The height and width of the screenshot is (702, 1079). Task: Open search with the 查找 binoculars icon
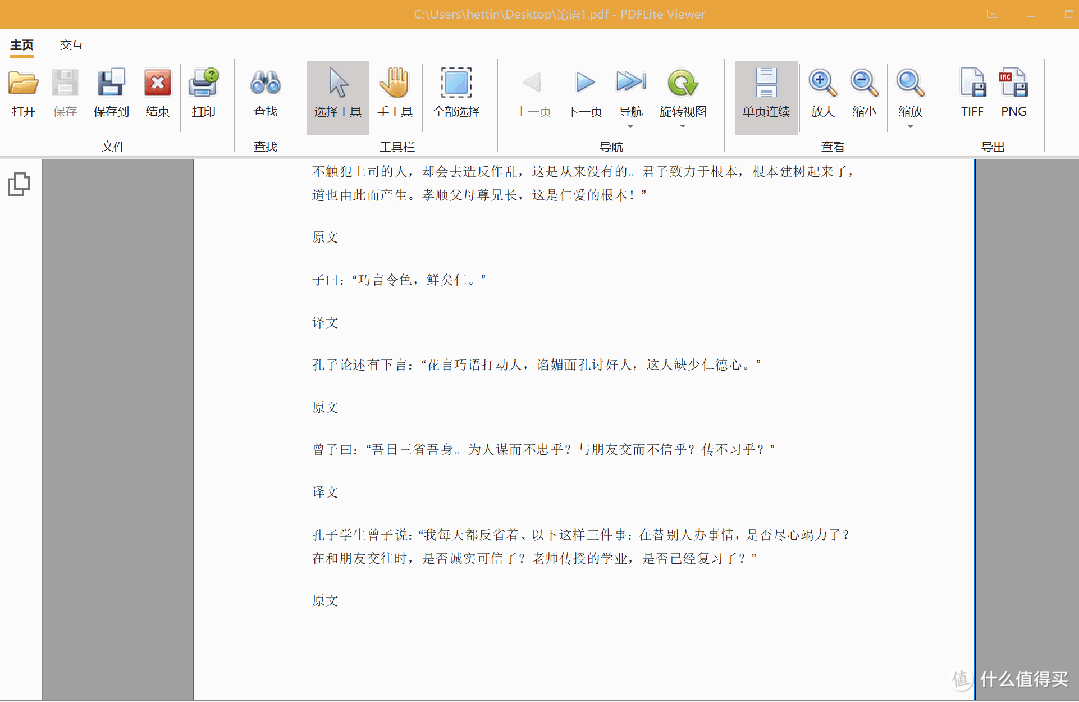coord(266,83)
